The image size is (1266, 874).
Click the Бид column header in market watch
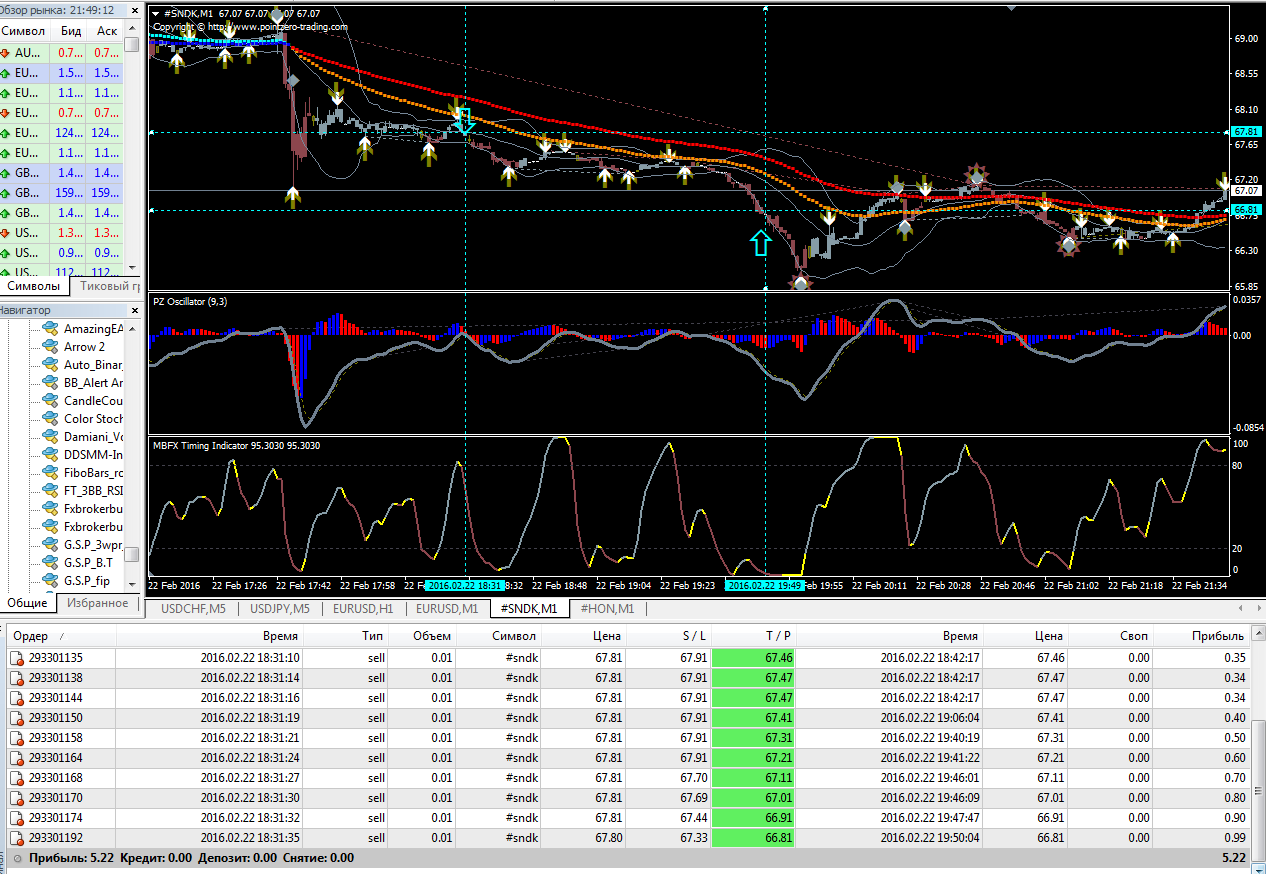point(70,31)
